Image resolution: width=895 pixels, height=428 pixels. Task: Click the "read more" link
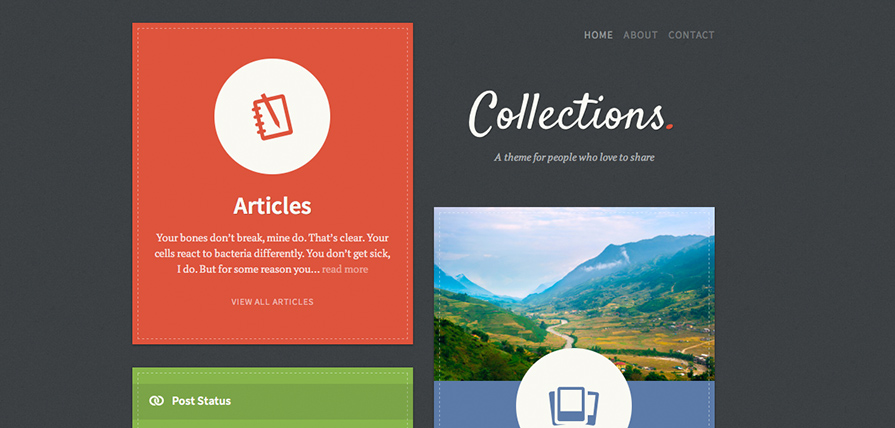(x=345, y=269)
